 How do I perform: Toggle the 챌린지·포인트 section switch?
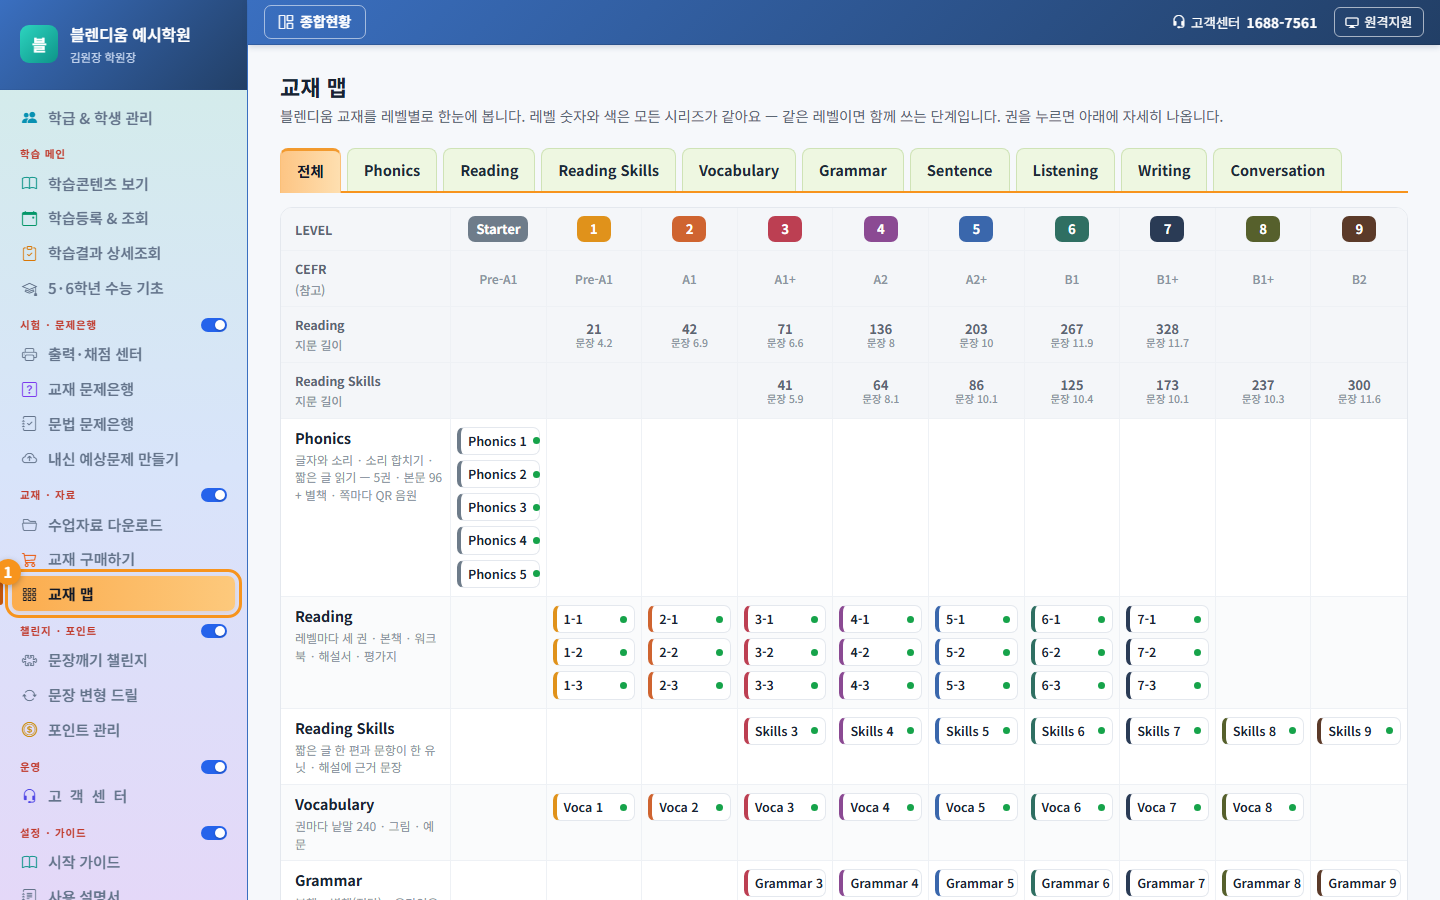pyautogui.click(x=214, y=631)
